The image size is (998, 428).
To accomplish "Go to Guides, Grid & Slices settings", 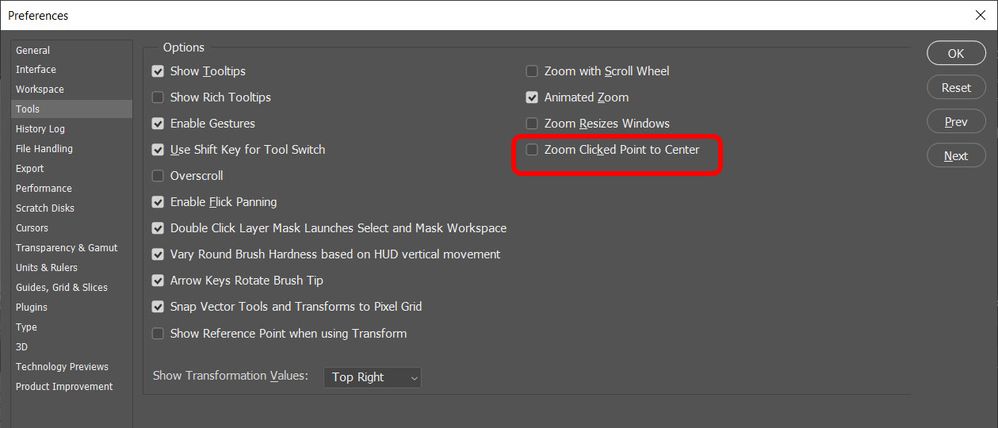I will [x=62, y=287].
